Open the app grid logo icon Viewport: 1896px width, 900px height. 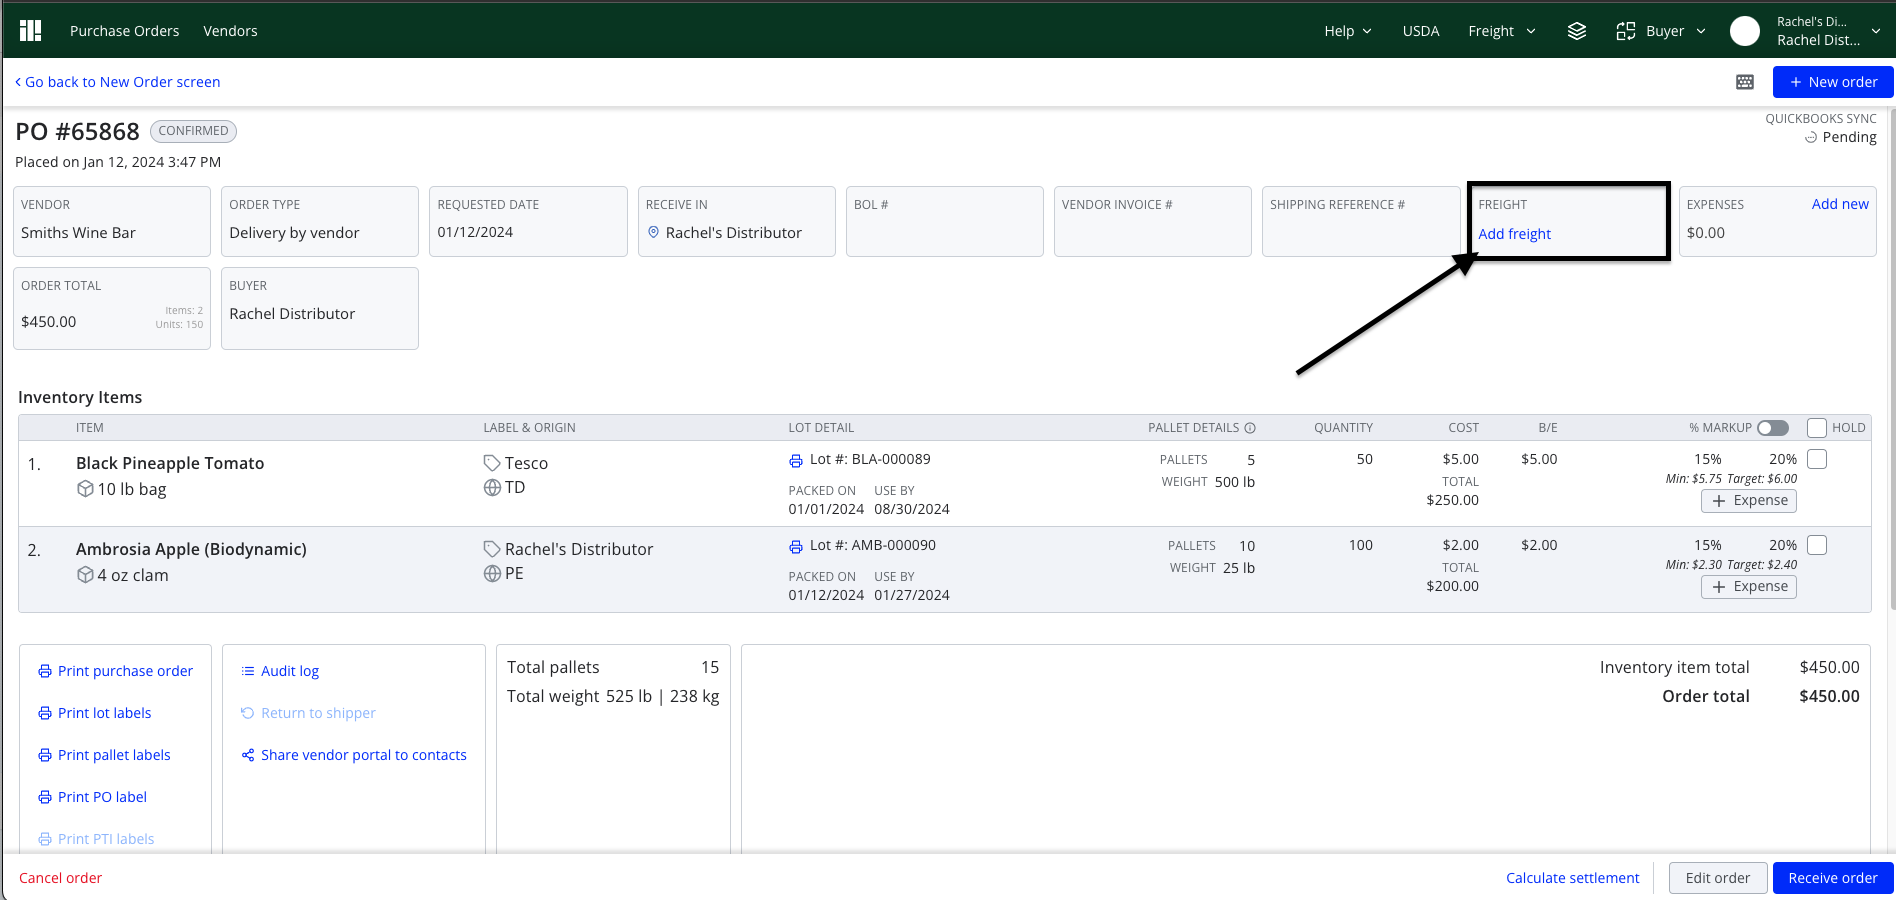click(31, 31)
